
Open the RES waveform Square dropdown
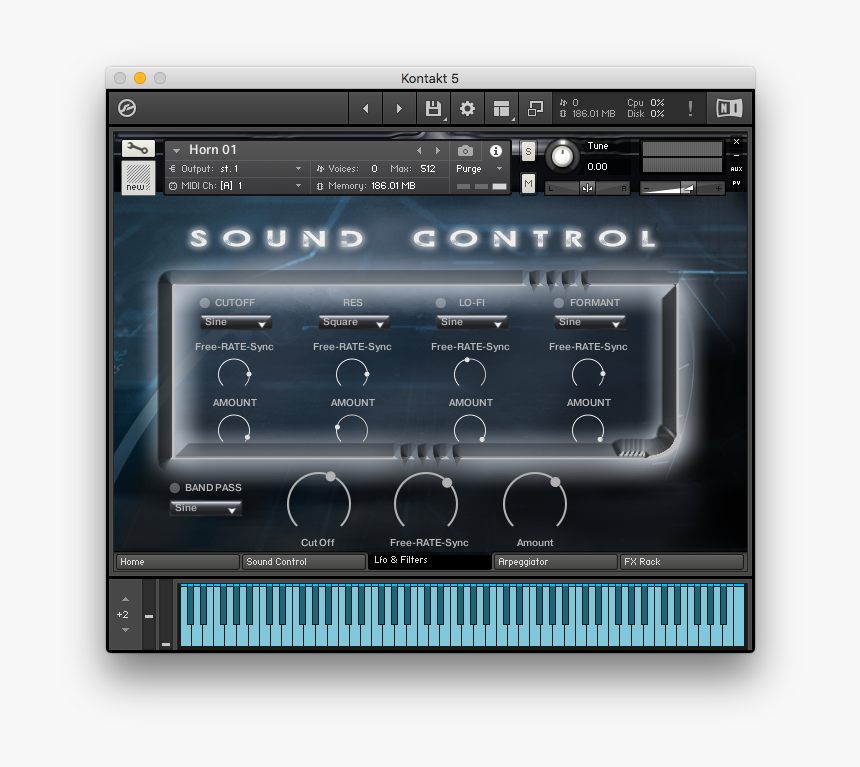click(354, 322)
